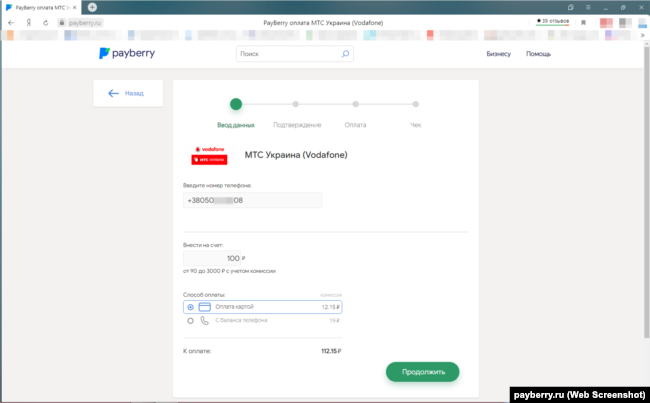Select the 'Оплата картой' radio button

pyautogui.click(x=191, y=307)
